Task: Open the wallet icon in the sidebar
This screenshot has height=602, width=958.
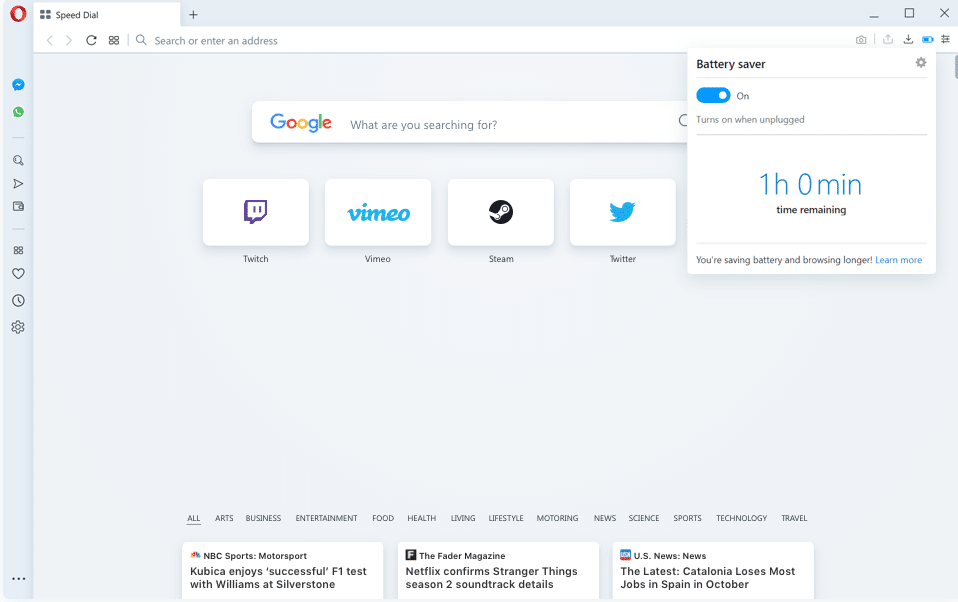Action: click(x=18, y=207)
